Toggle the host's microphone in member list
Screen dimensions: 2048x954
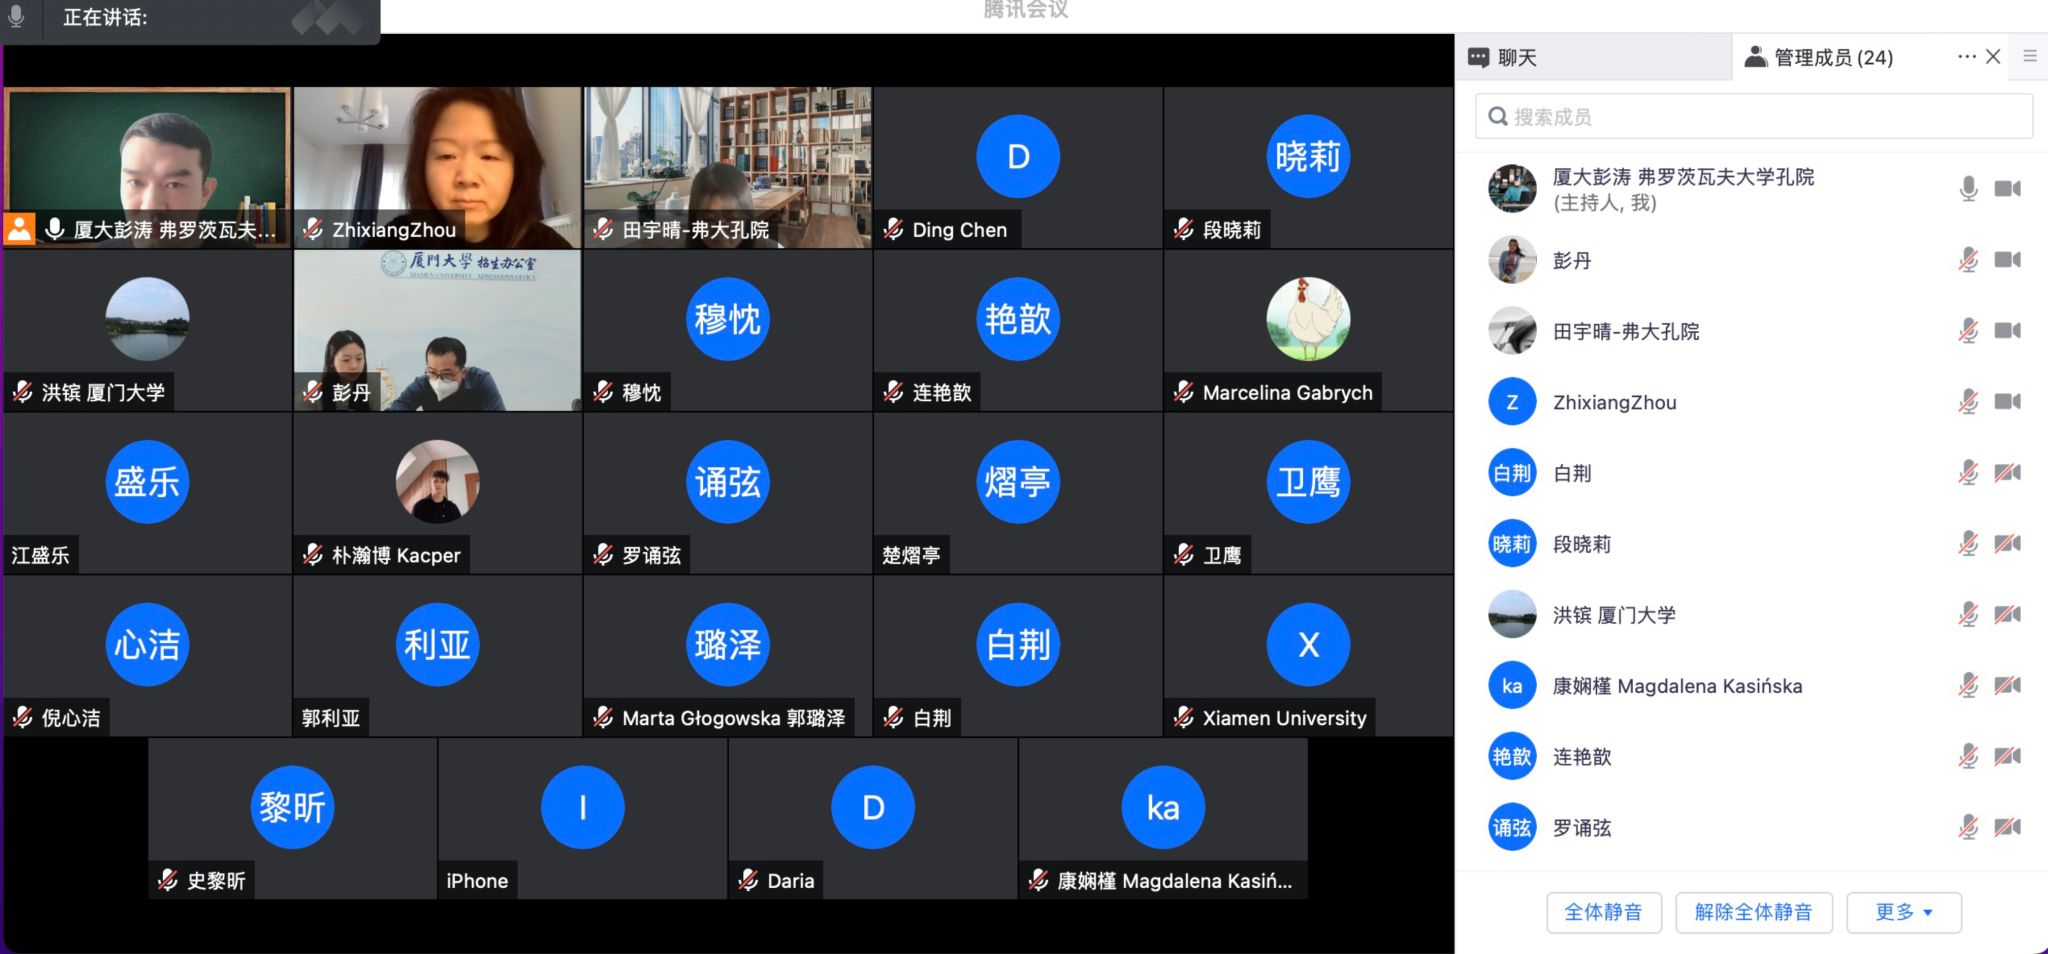pos(1968,189)
